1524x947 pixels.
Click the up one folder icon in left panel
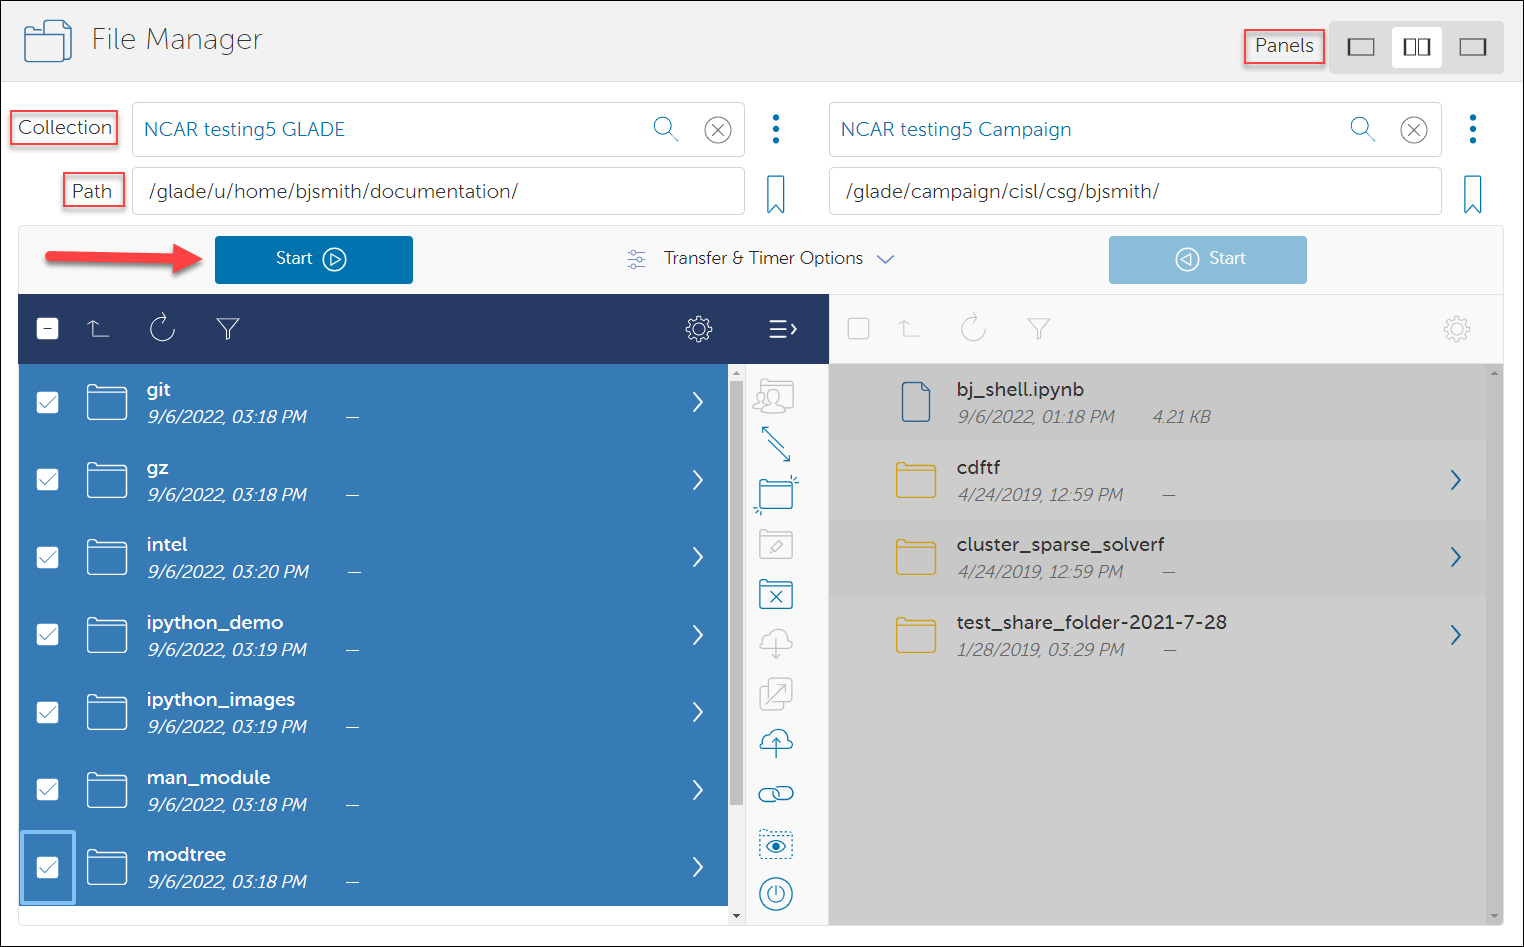pyautogui.click(x=98, y=328)
